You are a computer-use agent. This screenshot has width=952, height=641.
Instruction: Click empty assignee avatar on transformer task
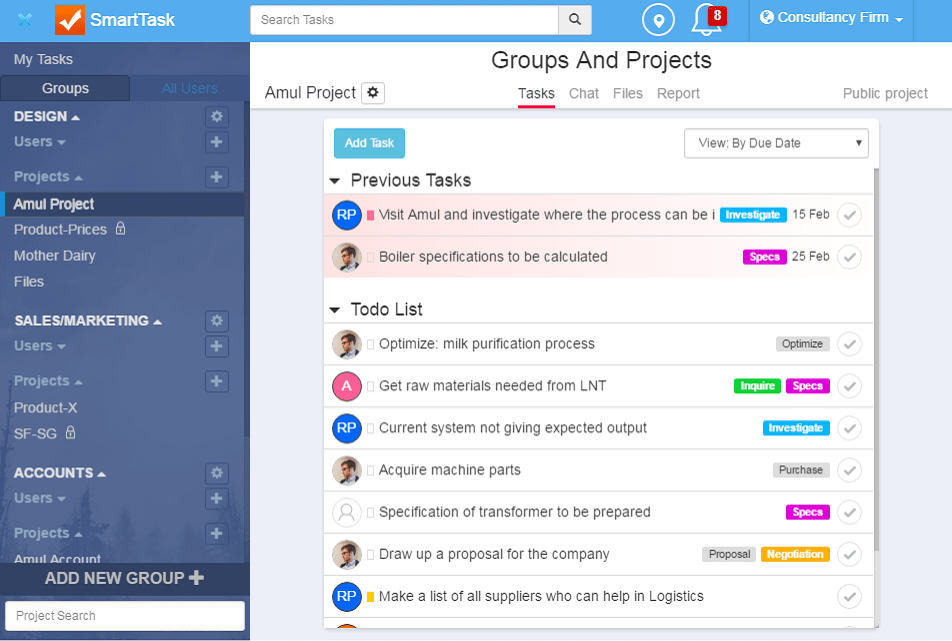(347, 512)
